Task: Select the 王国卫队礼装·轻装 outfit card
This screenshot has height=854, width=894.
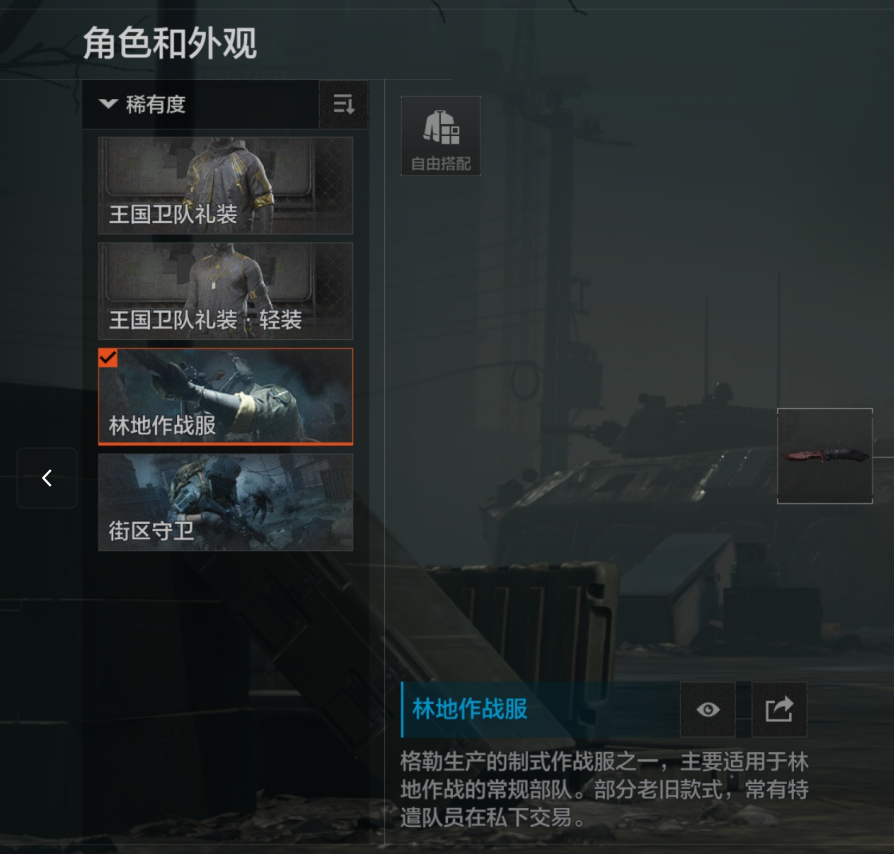Action: click(x=225, y=291)
